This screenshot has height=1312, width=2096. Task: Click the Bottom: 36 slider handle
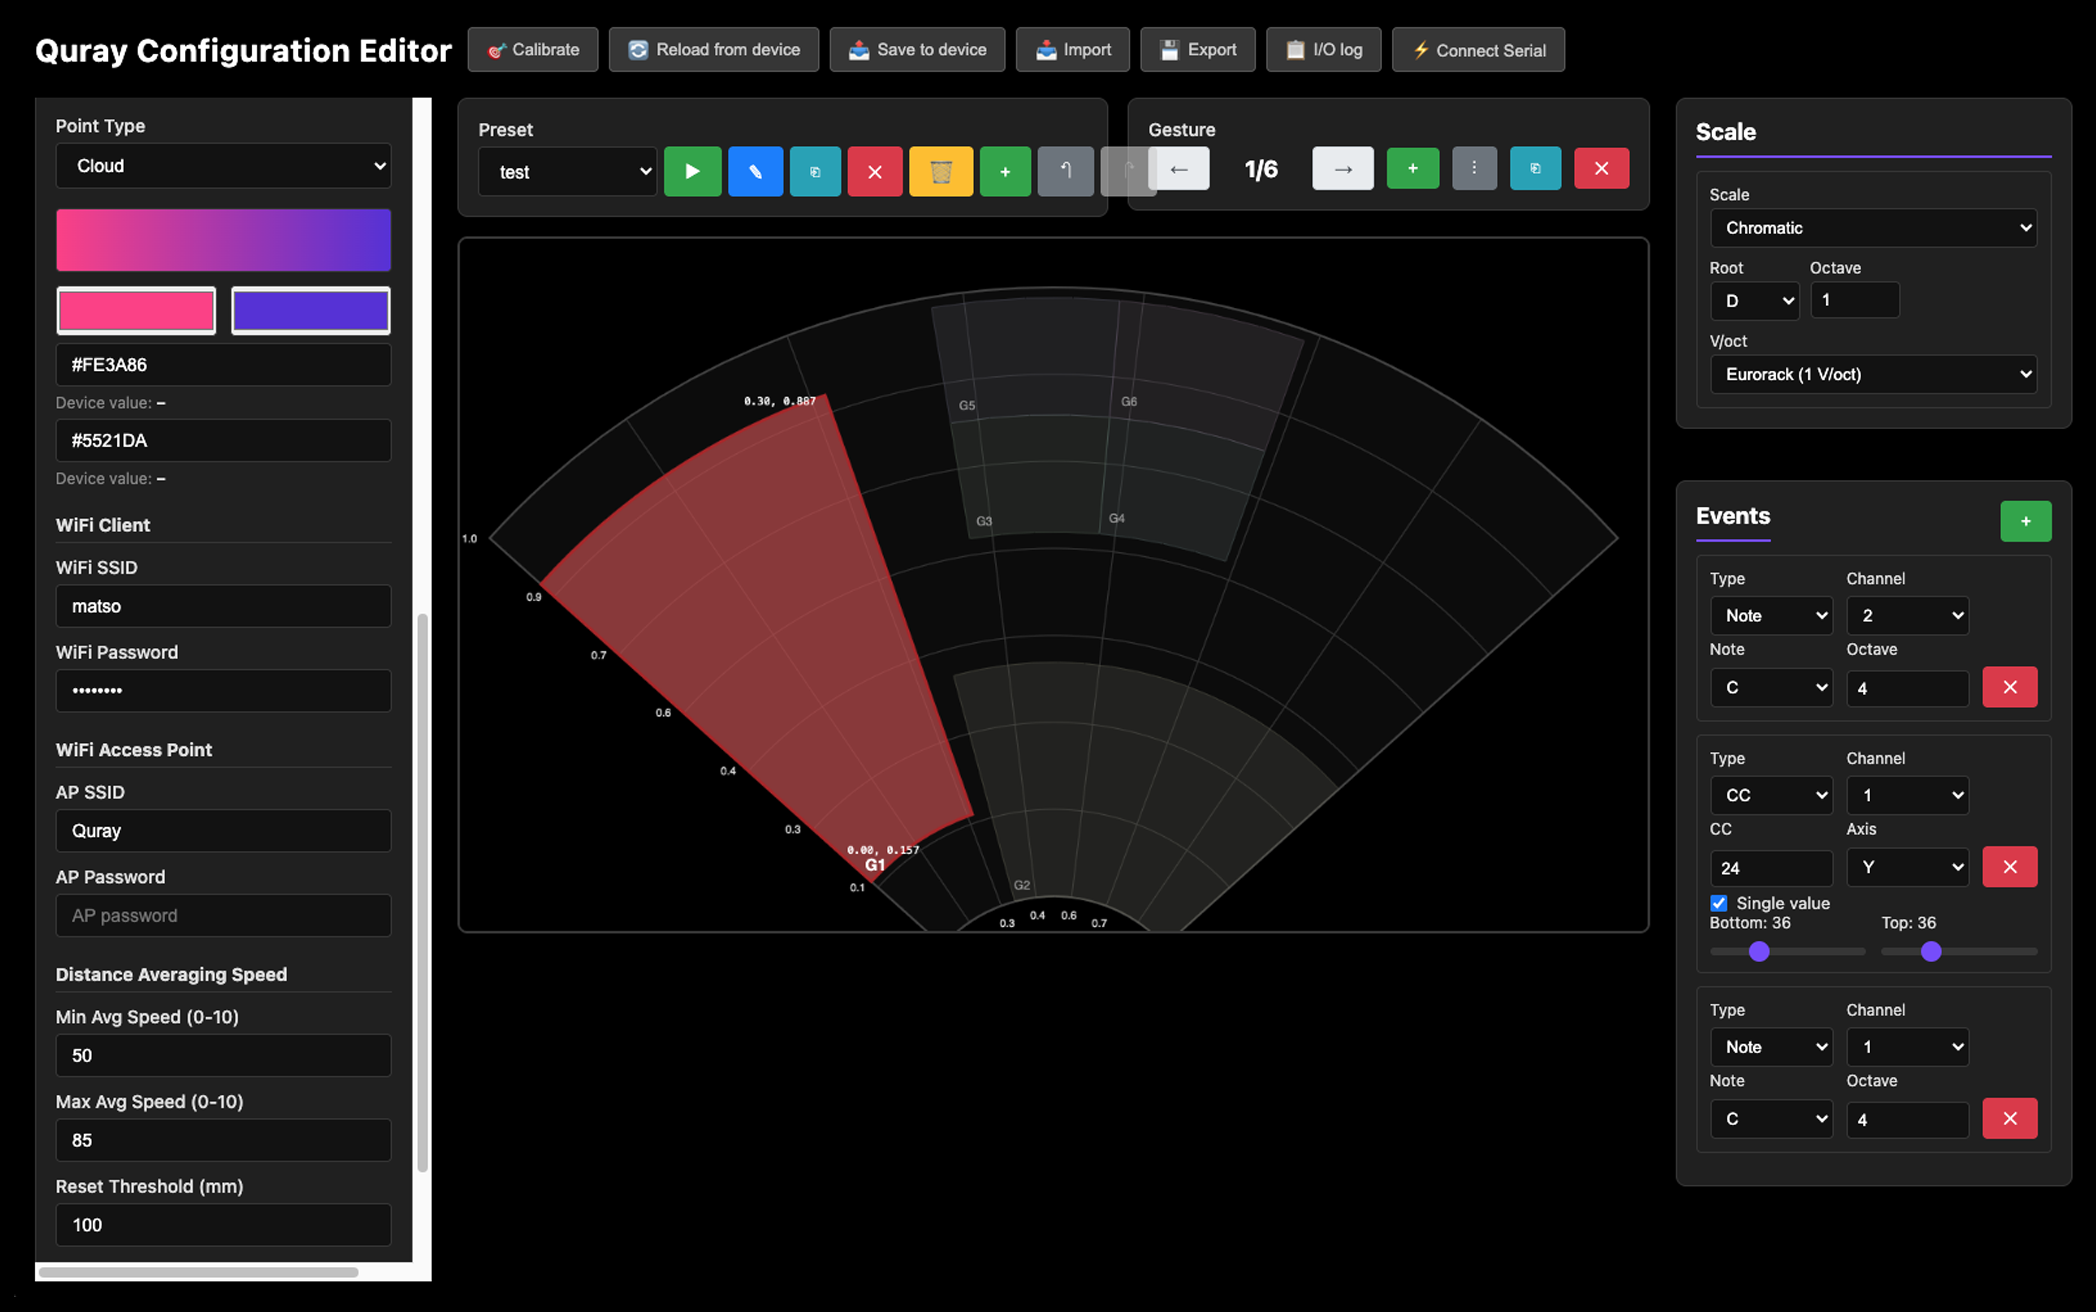click(x=1759, y=951)
